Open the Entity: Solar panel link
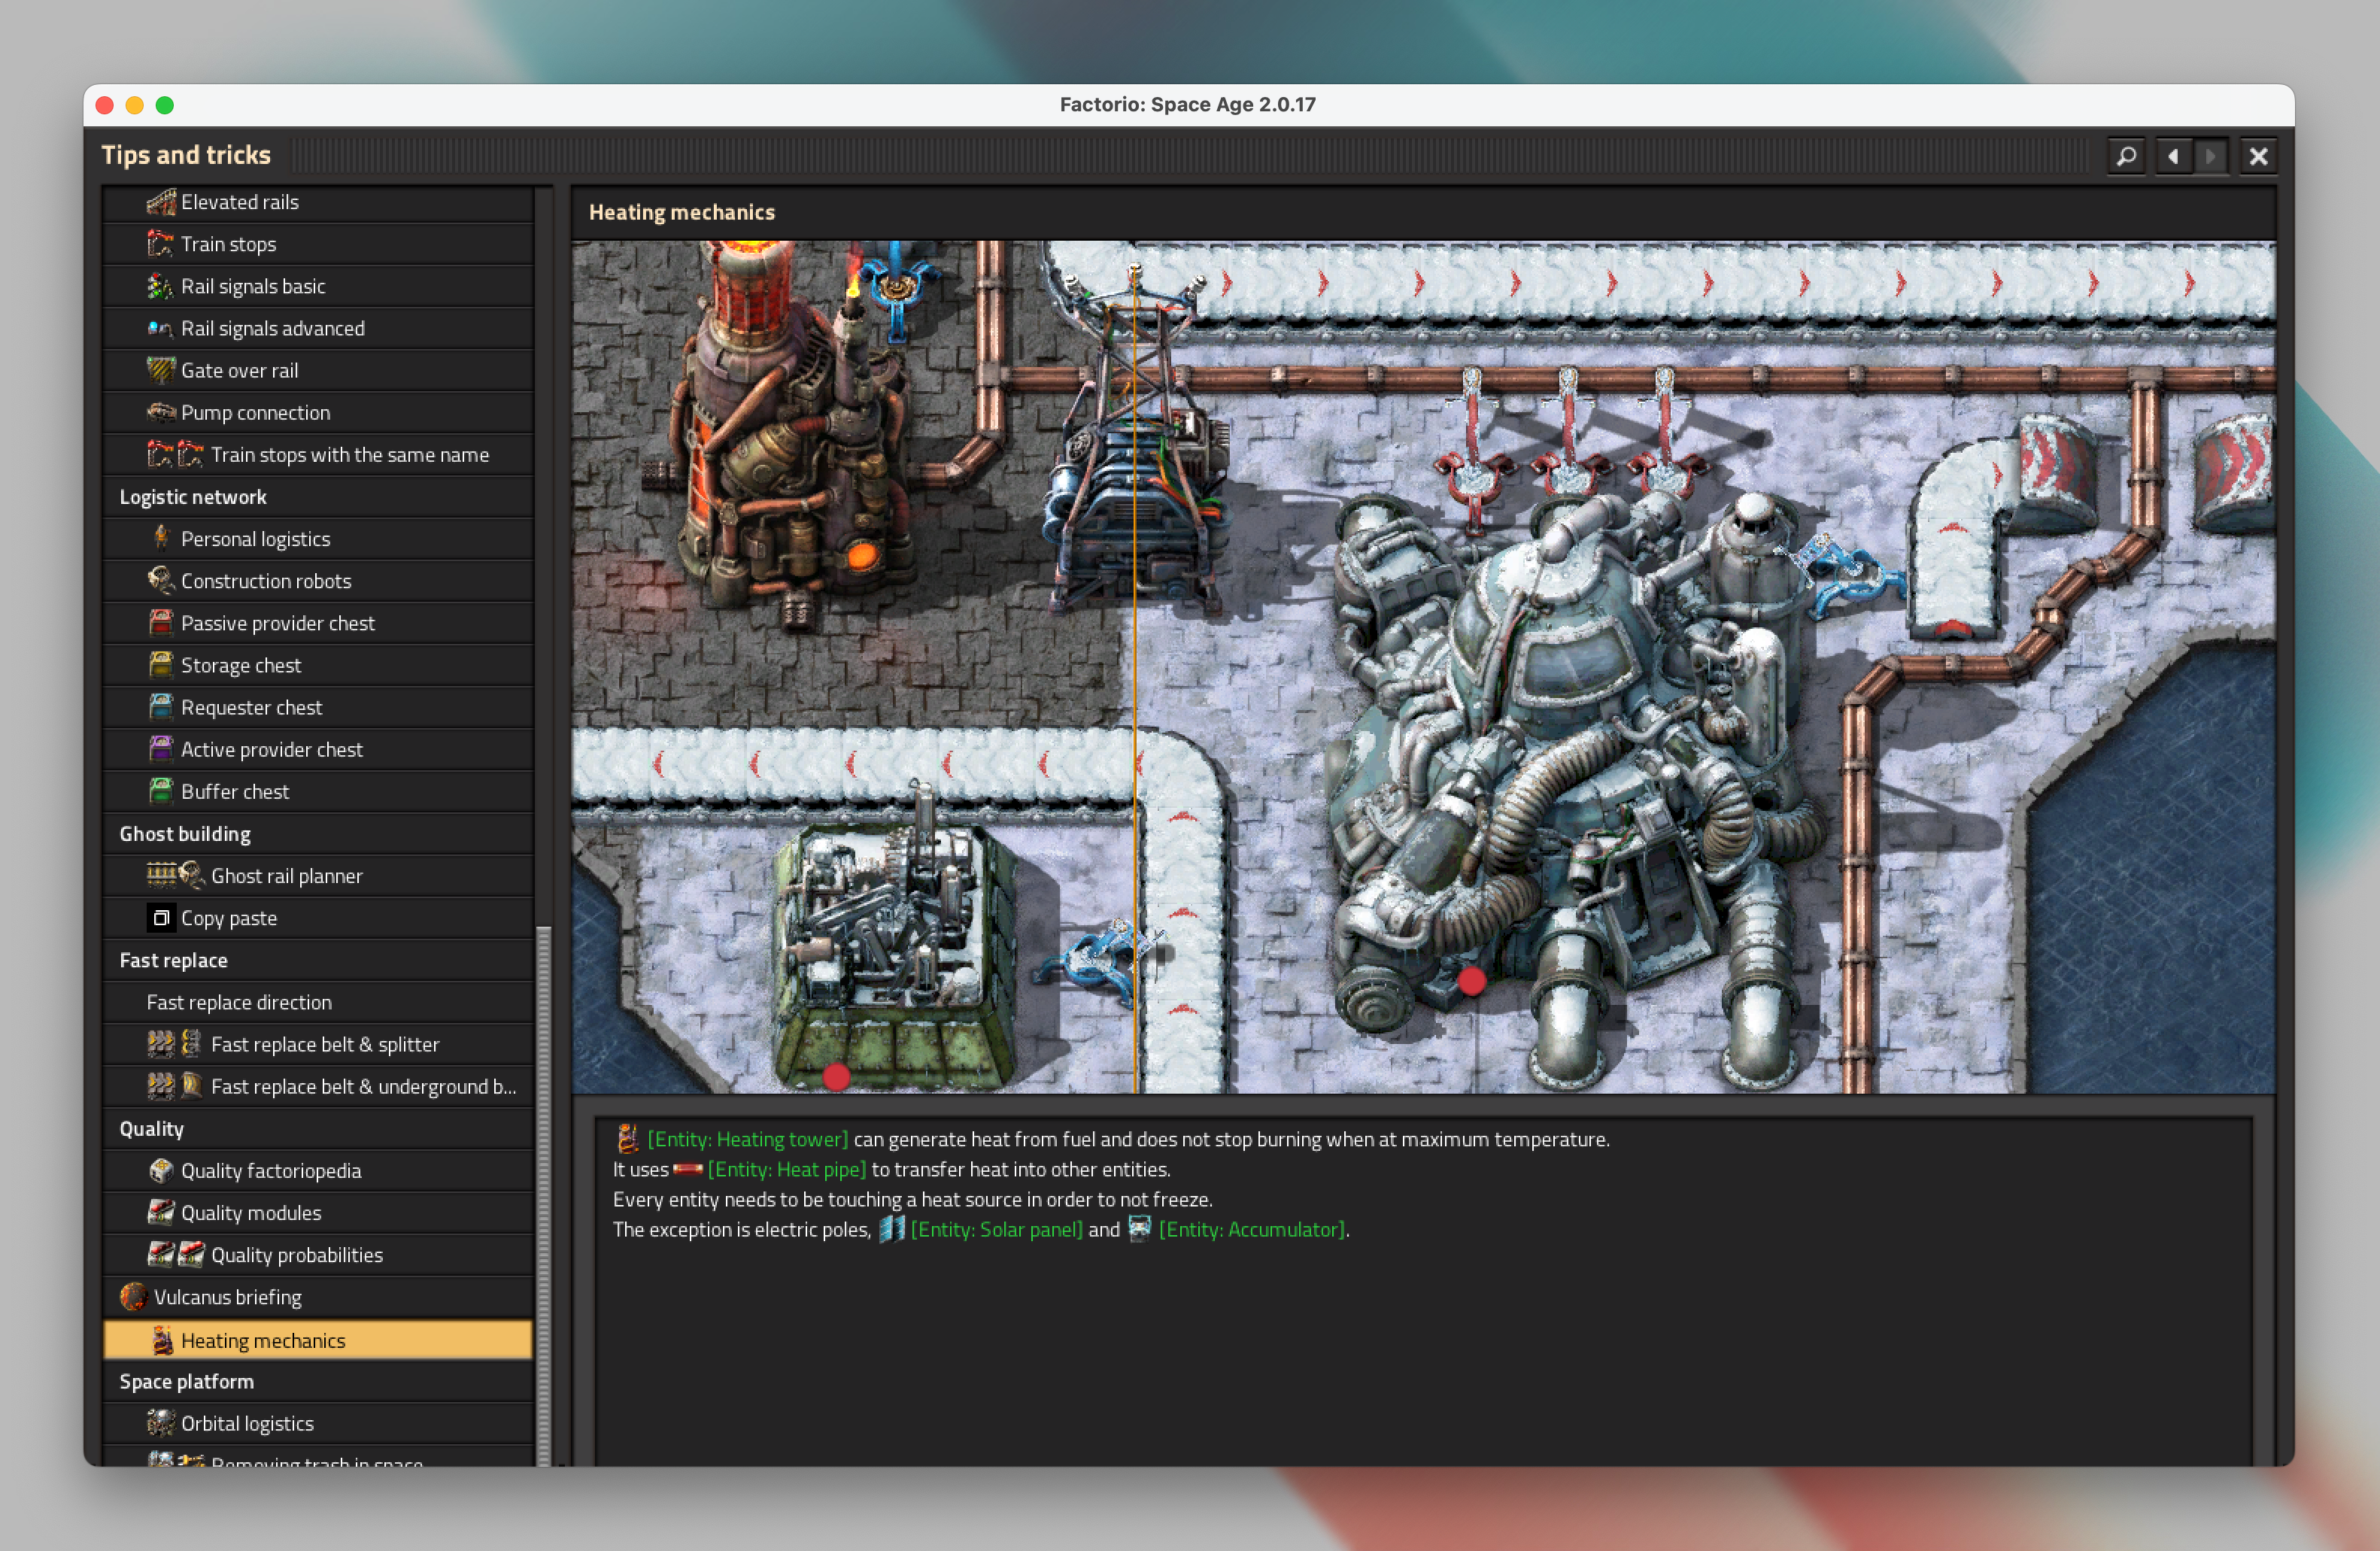This screenshot has height=1551, width=2380. click(997, 1230)
